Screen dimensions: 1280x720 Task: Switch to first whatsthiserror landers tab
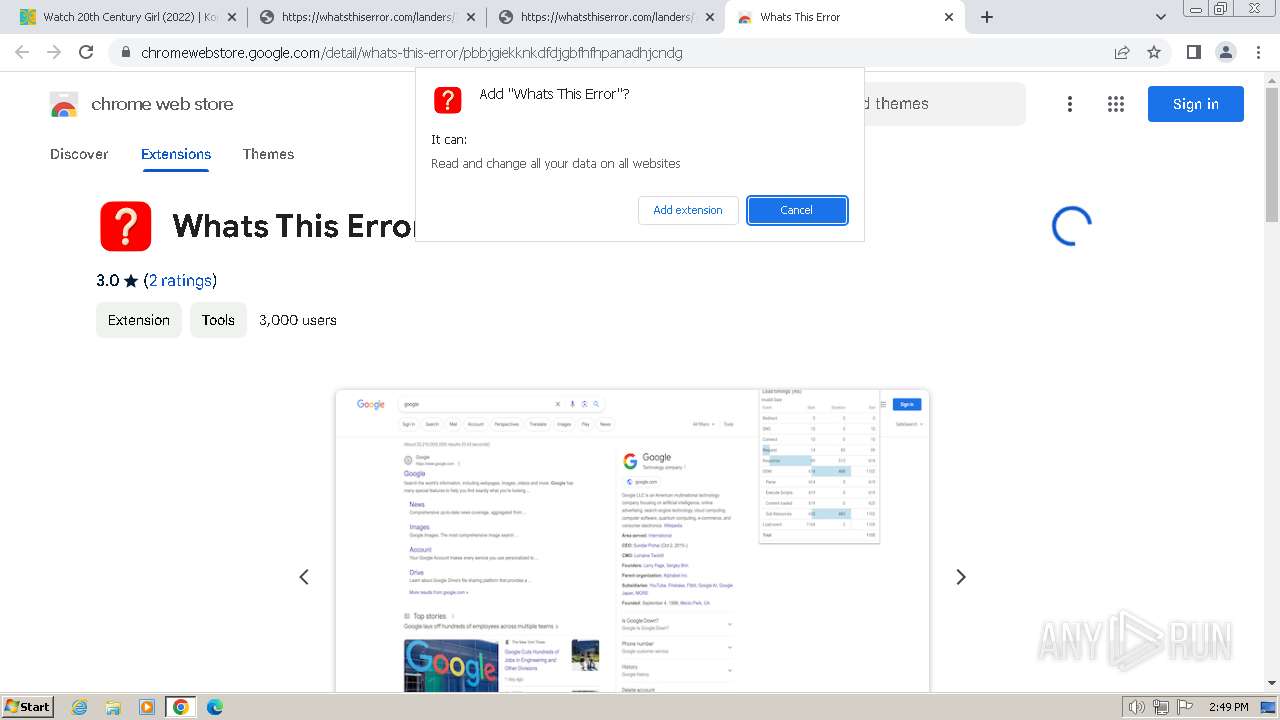pos(366,17)
